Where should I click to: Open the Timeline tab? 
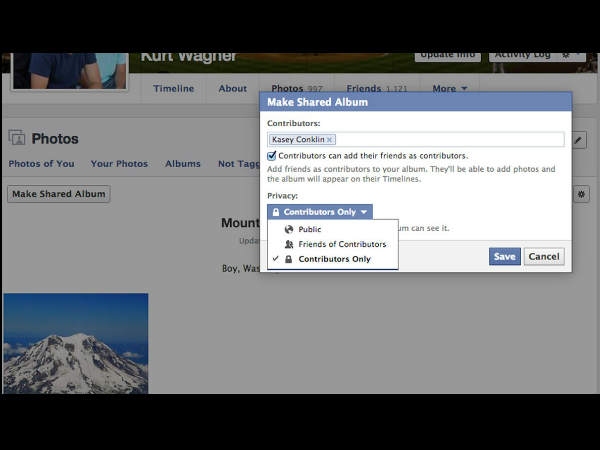[173, 88]
